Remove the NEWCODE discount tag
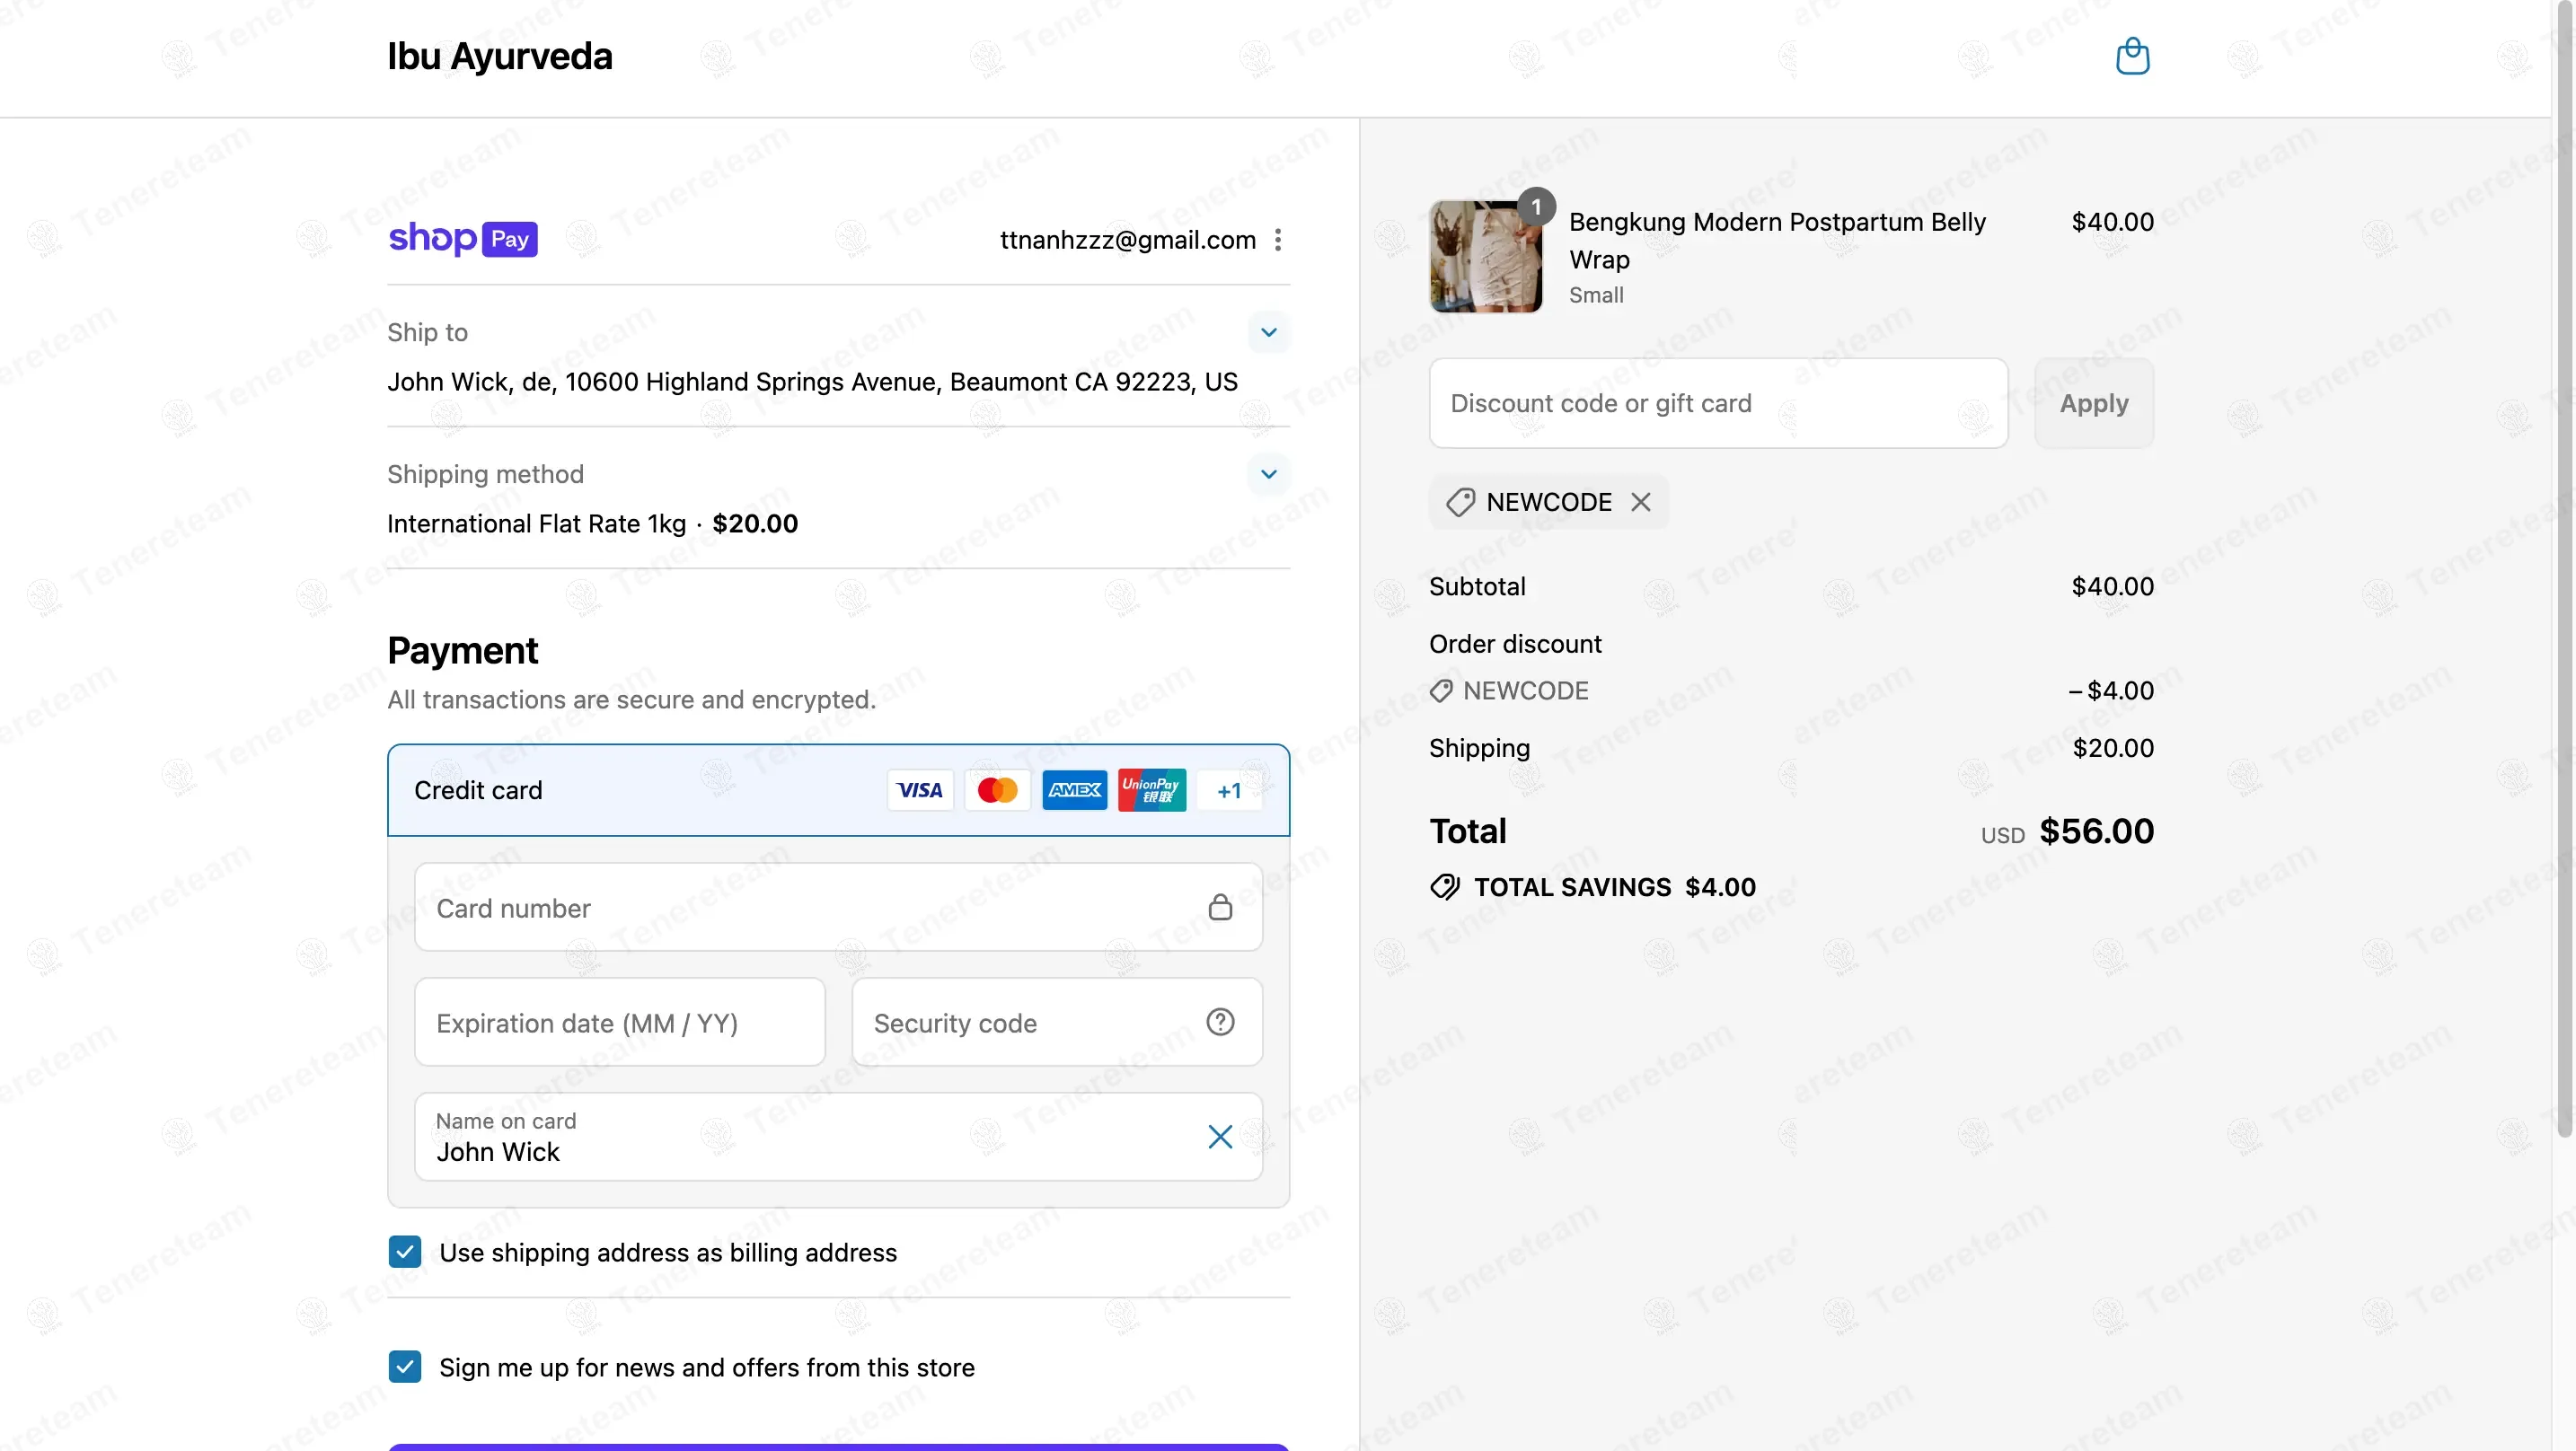The height and width of the screenshot is (1451, 2576). tap(1641, 502)
